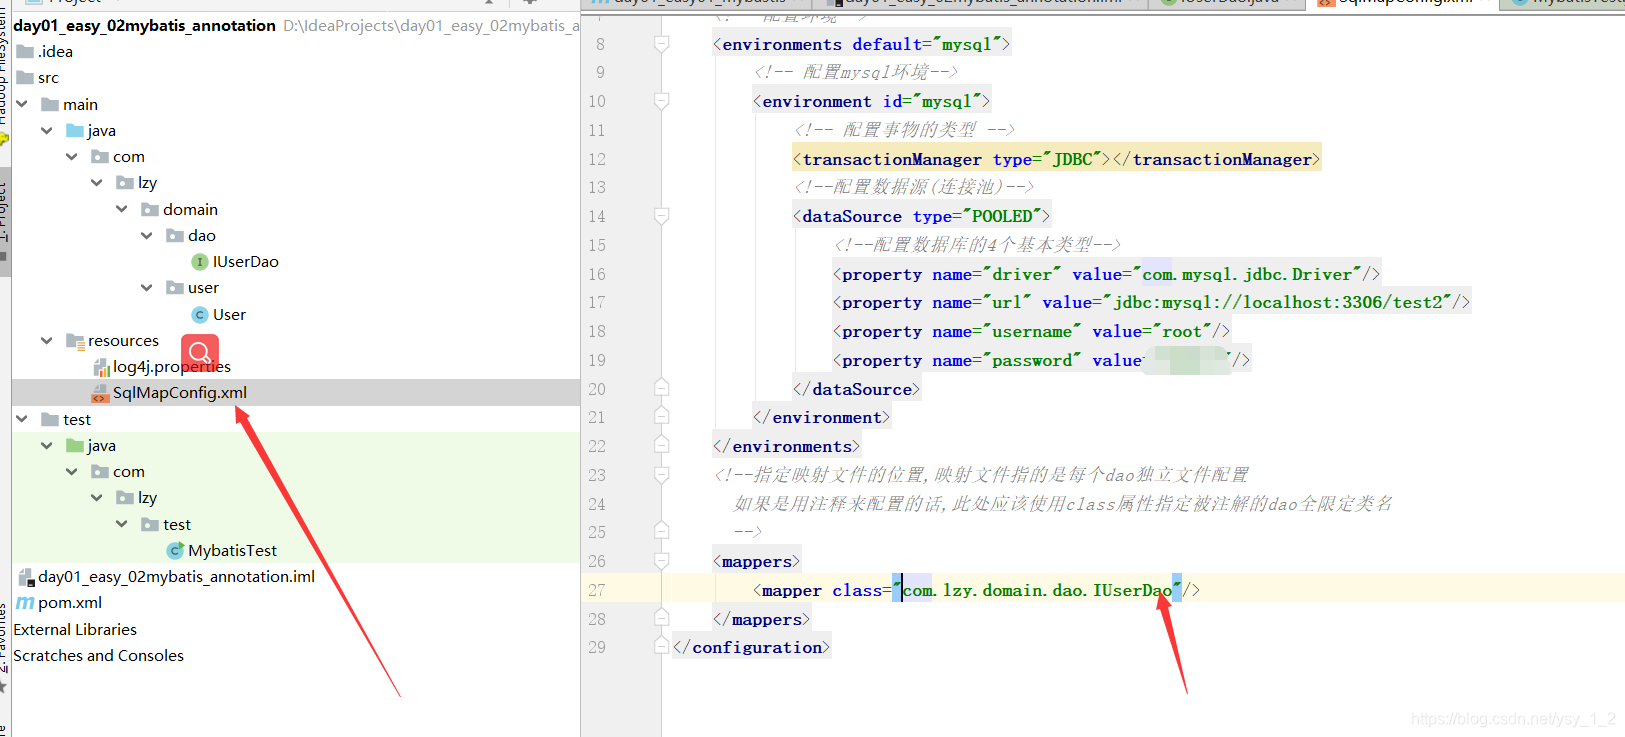Viewport: 1625px width, 737px height.
Task: Click the blue java source folder icon under main
Action: pyautogui.click(x=75, y=130)
